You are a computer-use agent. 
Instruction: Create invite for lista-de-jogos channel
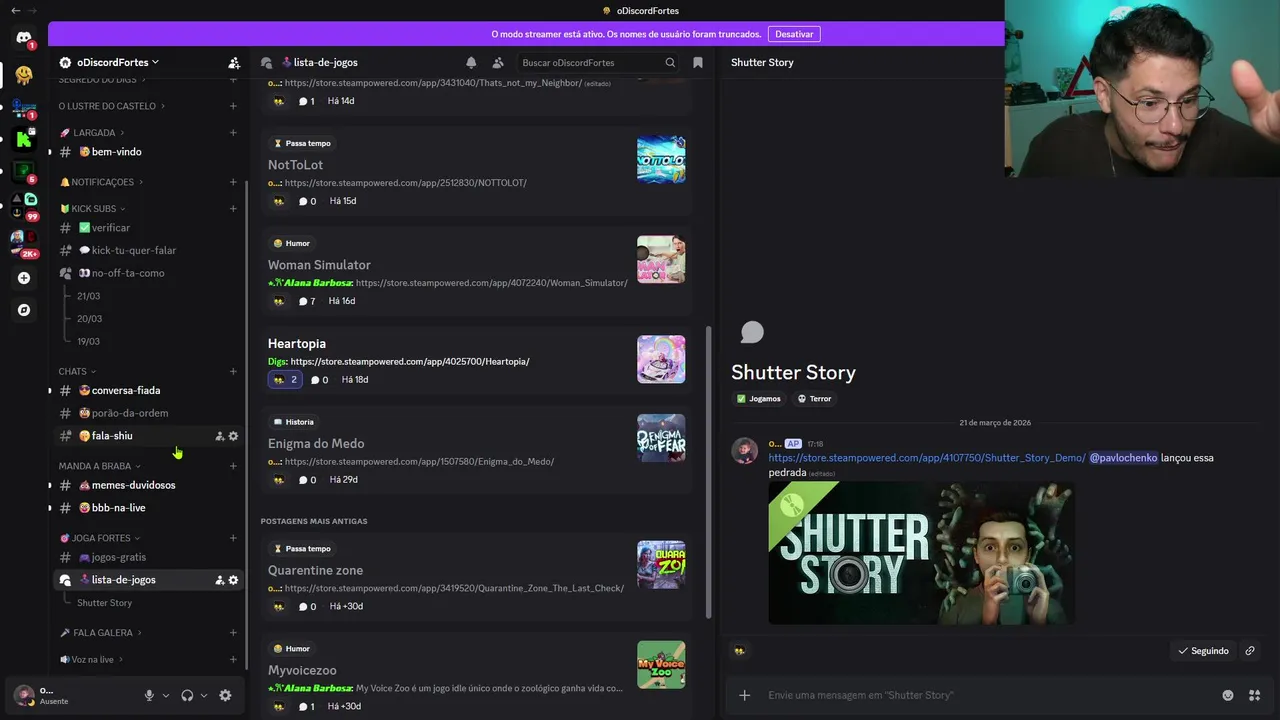[x=220, y=580]
